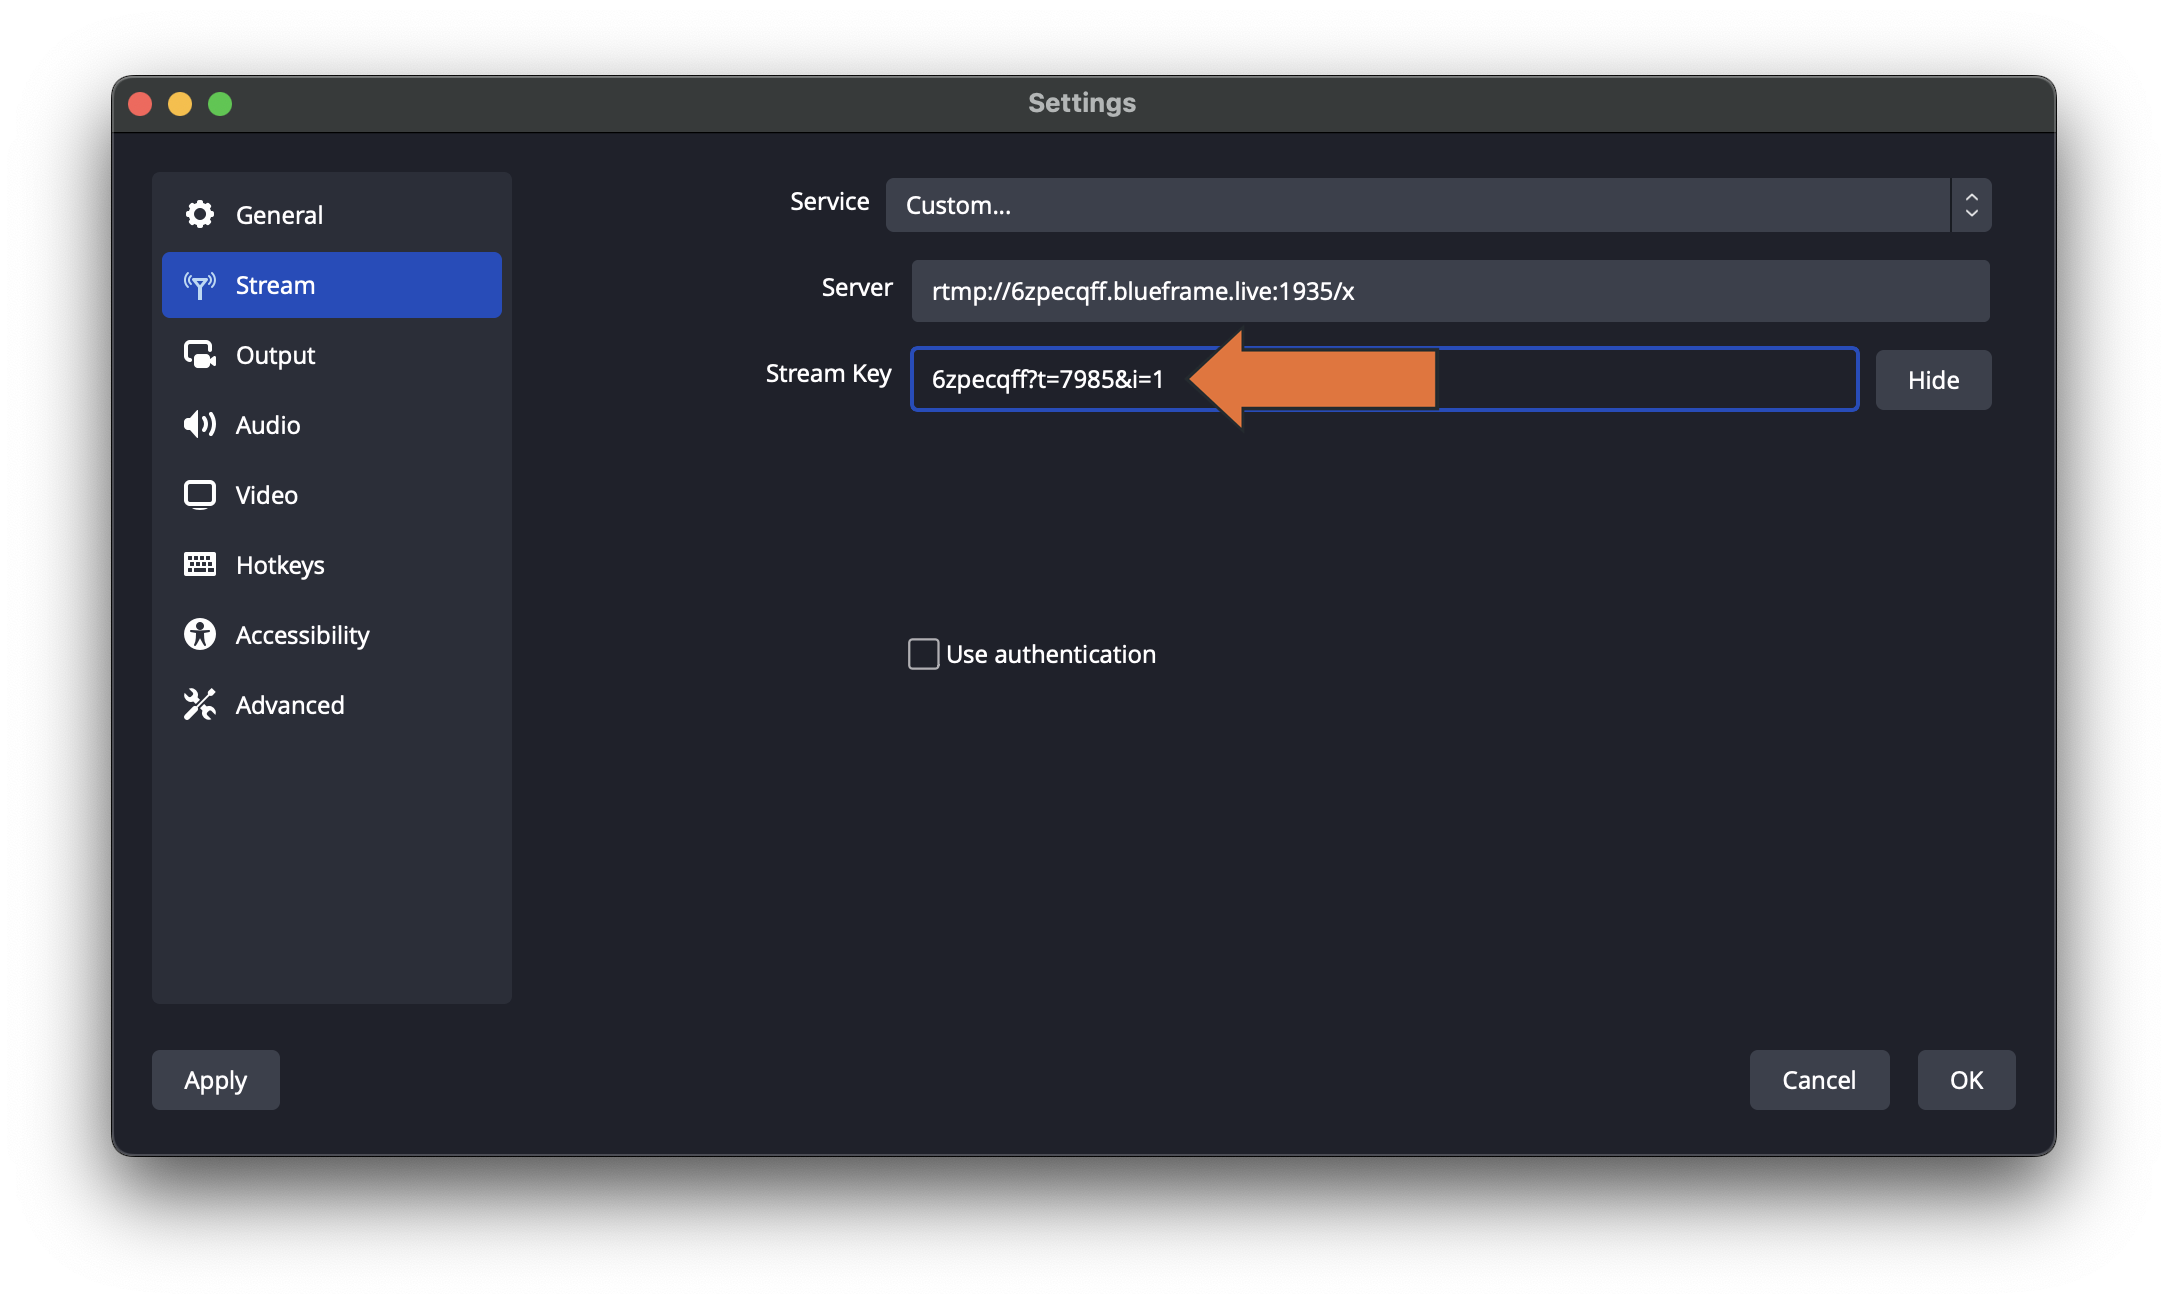Open the Service dropdown showing Custom
The image size is (2168, 1304).
click(x=1416, y=205)
